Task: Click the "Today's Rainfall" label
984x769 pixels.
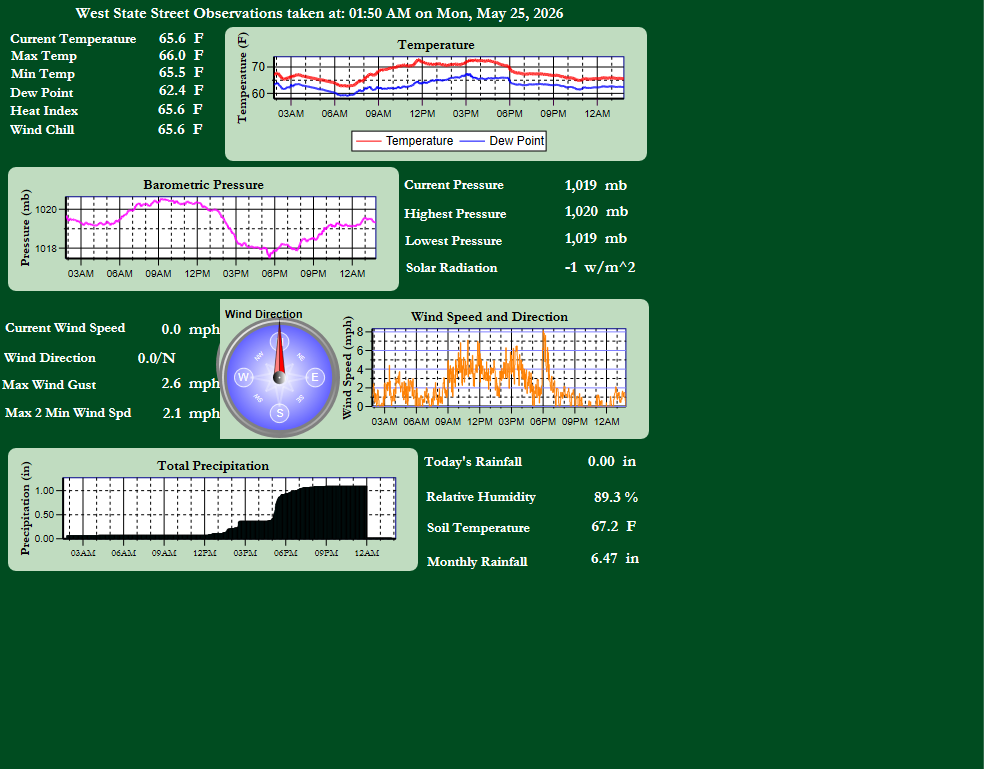Action: coord(473,461)
